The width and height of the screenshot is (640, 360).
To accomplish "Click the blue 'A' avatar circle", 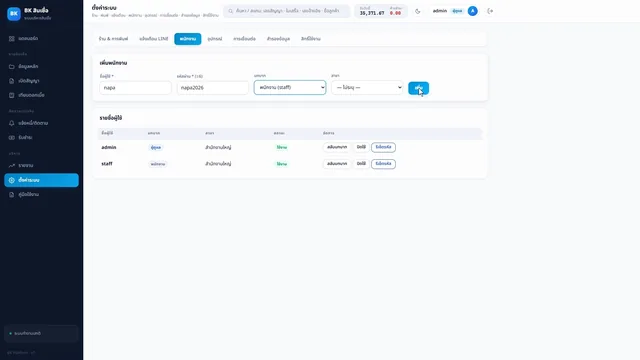I will pos(473,11).
